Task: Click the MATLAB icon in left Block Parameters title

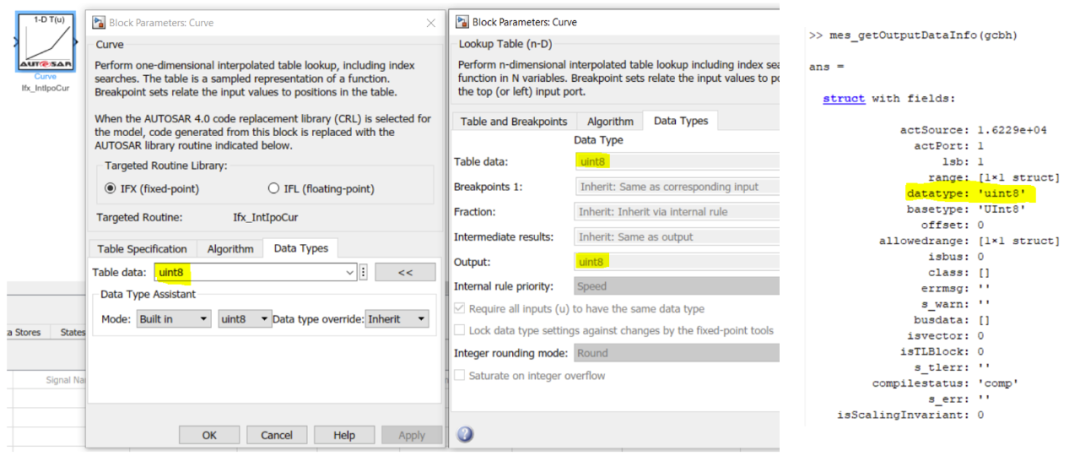Action: tap(99, 23)
